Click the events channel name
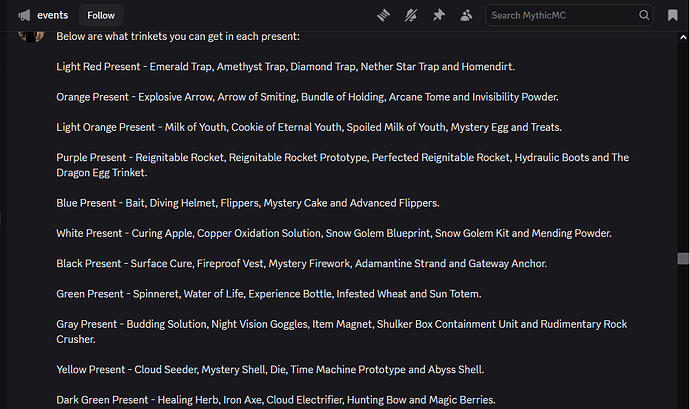This screenshot has height=409, width=690. coord(52,15)
